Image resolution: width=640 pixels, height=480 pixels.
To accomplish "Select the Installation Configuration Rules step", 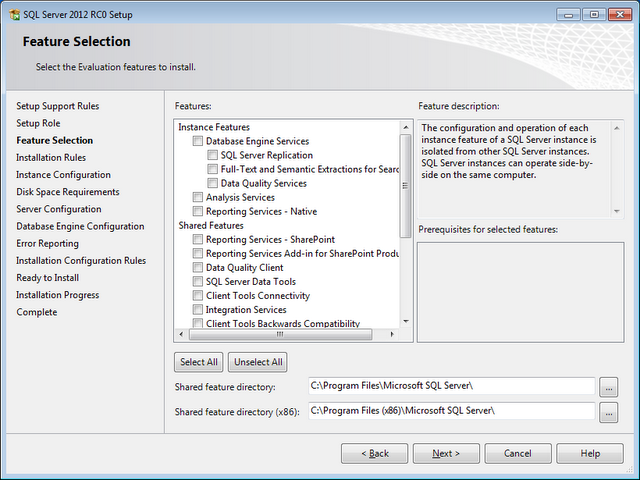I will (x=81, y=260).
